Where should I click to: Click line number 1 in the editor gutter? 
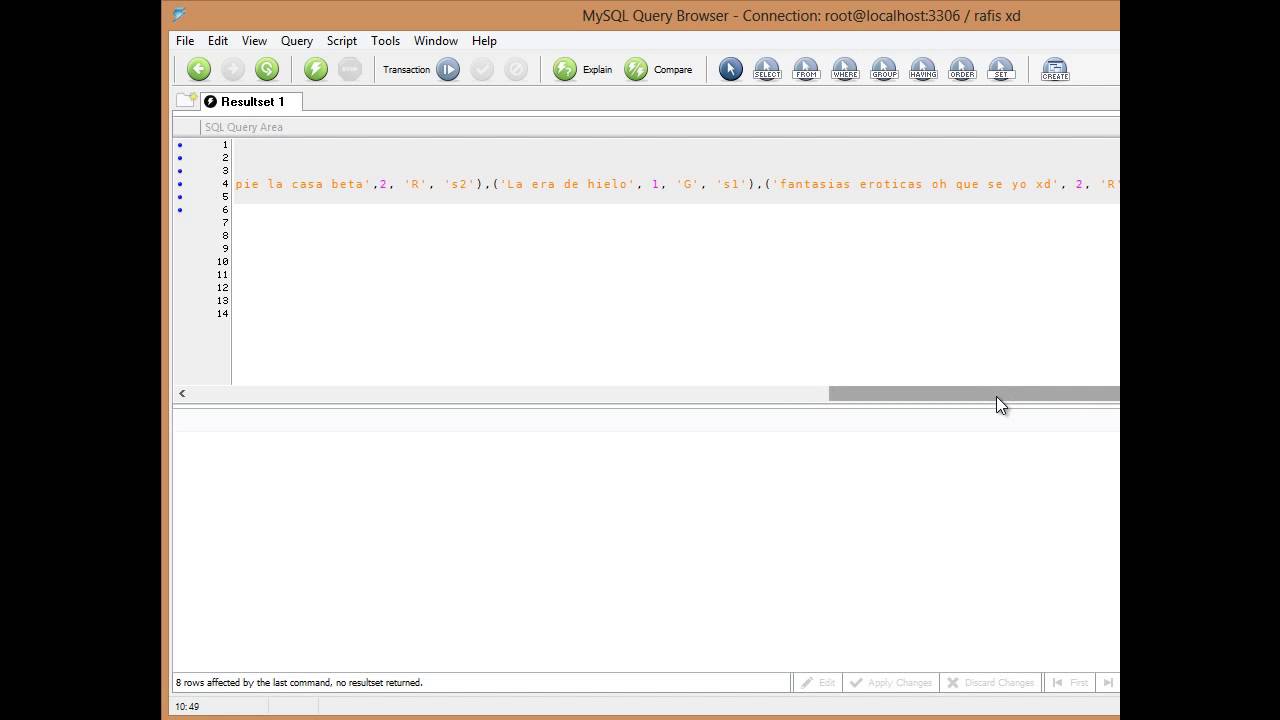pyautogui.click(x=225, y=145)
